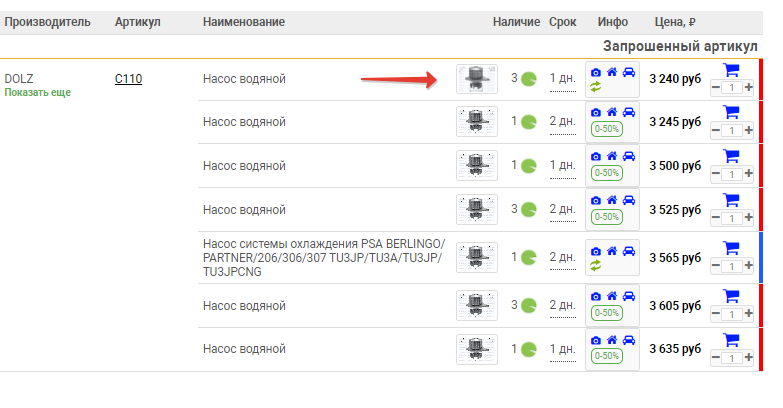
Task: Click the green availability pie in the 3 240 руб row
Action: tap(530, 78)
